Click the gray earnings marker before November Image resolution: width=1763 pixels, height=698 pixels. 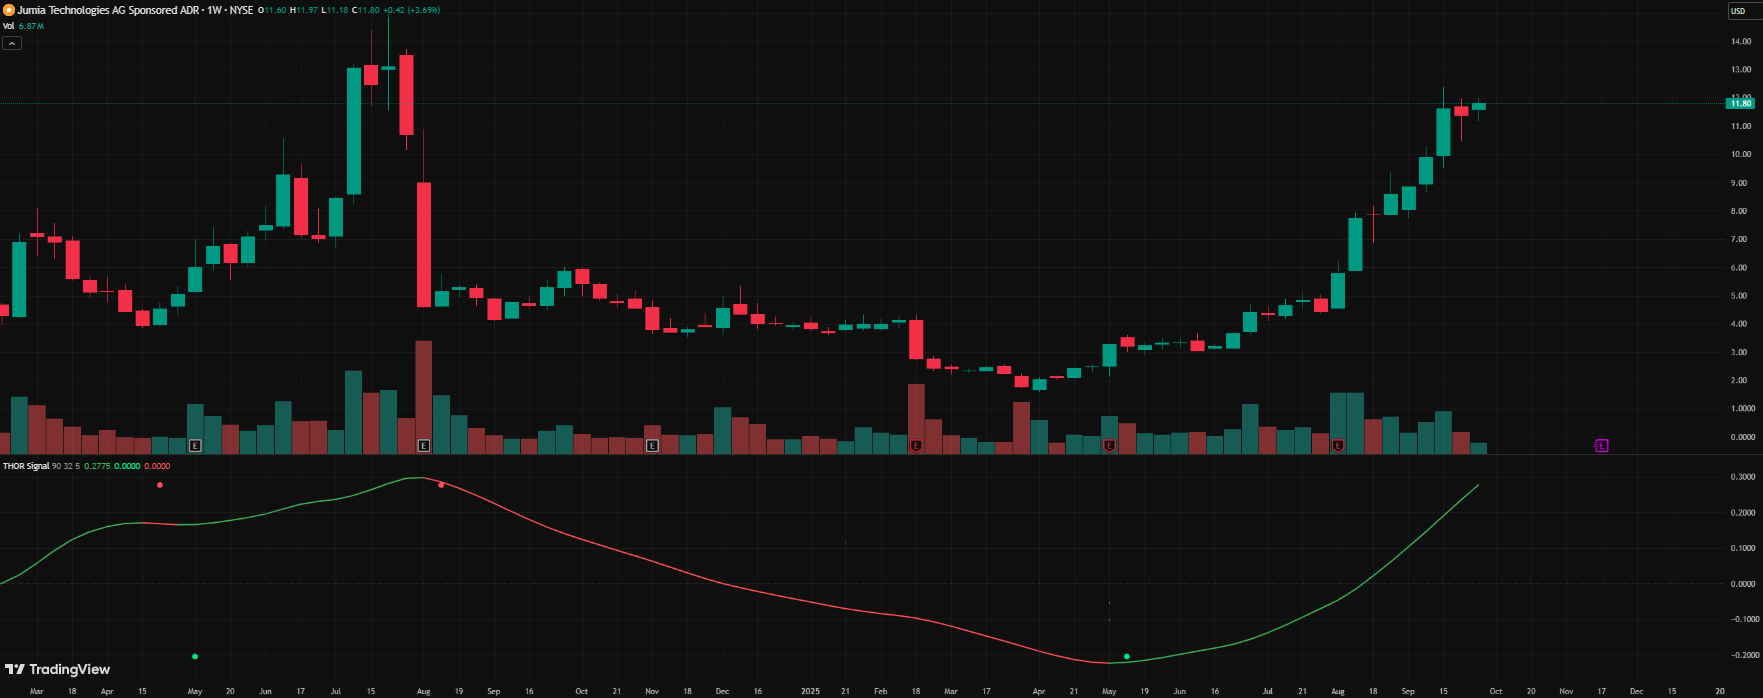(x=652, y=446)
